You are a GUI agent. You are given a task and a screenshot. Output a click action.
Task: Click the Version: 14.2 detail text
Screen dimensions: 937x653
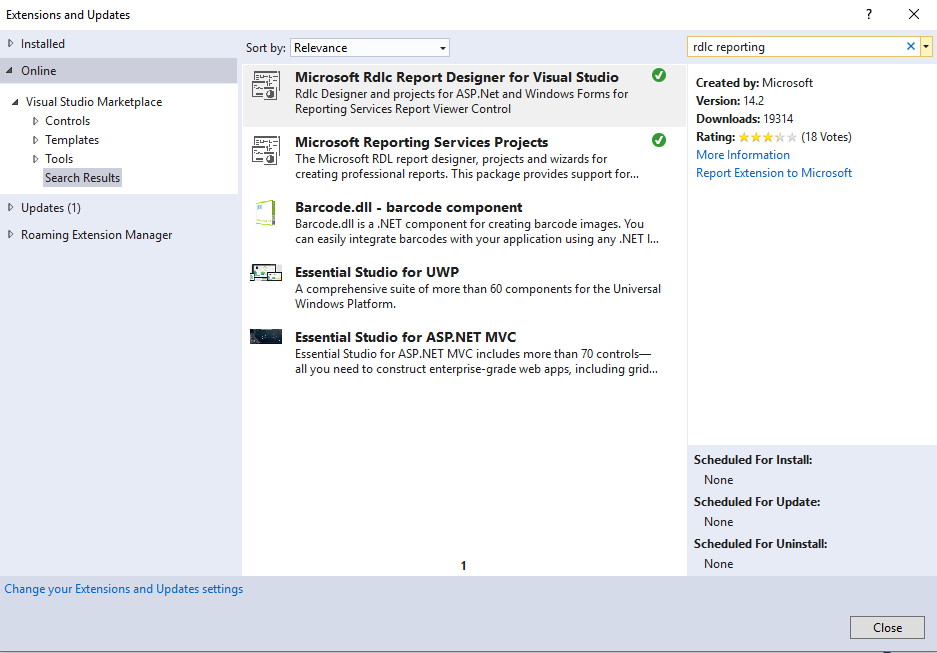(730, 101)
